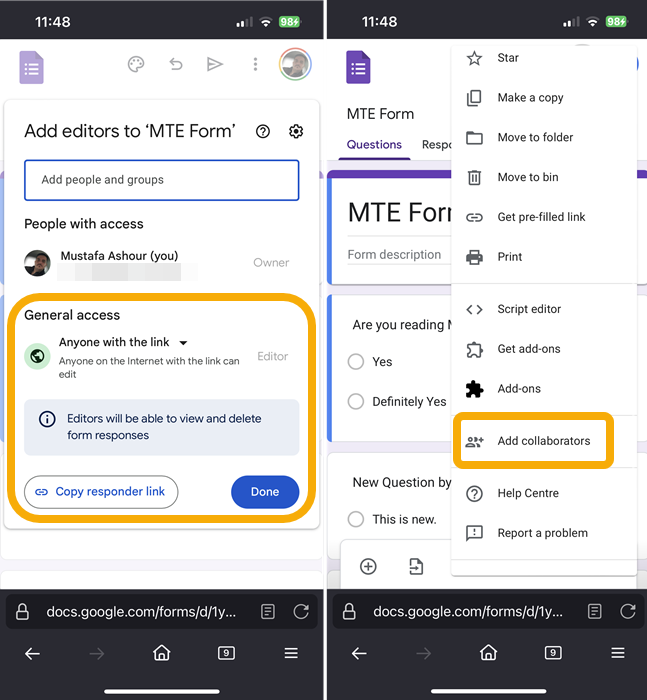
Task: Open account profile picture in left phone
Action: coord(295,65)
